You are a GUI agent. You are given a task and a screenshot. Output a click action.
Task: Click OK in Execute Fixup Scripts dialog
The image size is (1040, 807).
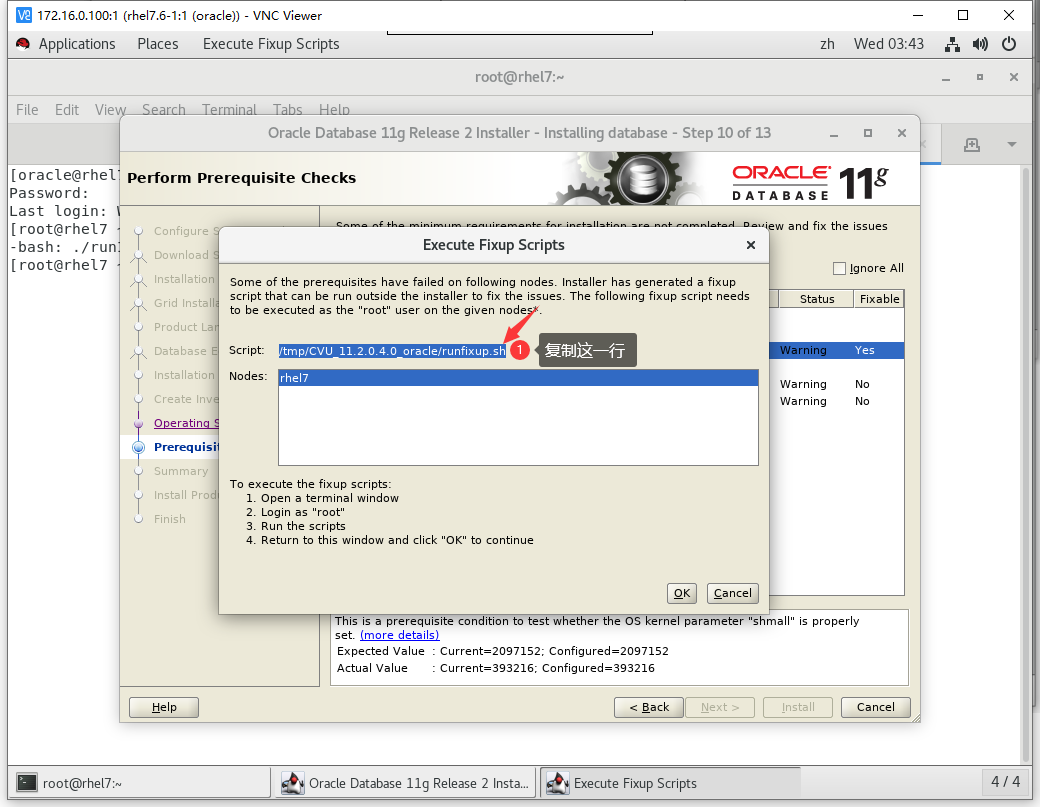[682, 593]
